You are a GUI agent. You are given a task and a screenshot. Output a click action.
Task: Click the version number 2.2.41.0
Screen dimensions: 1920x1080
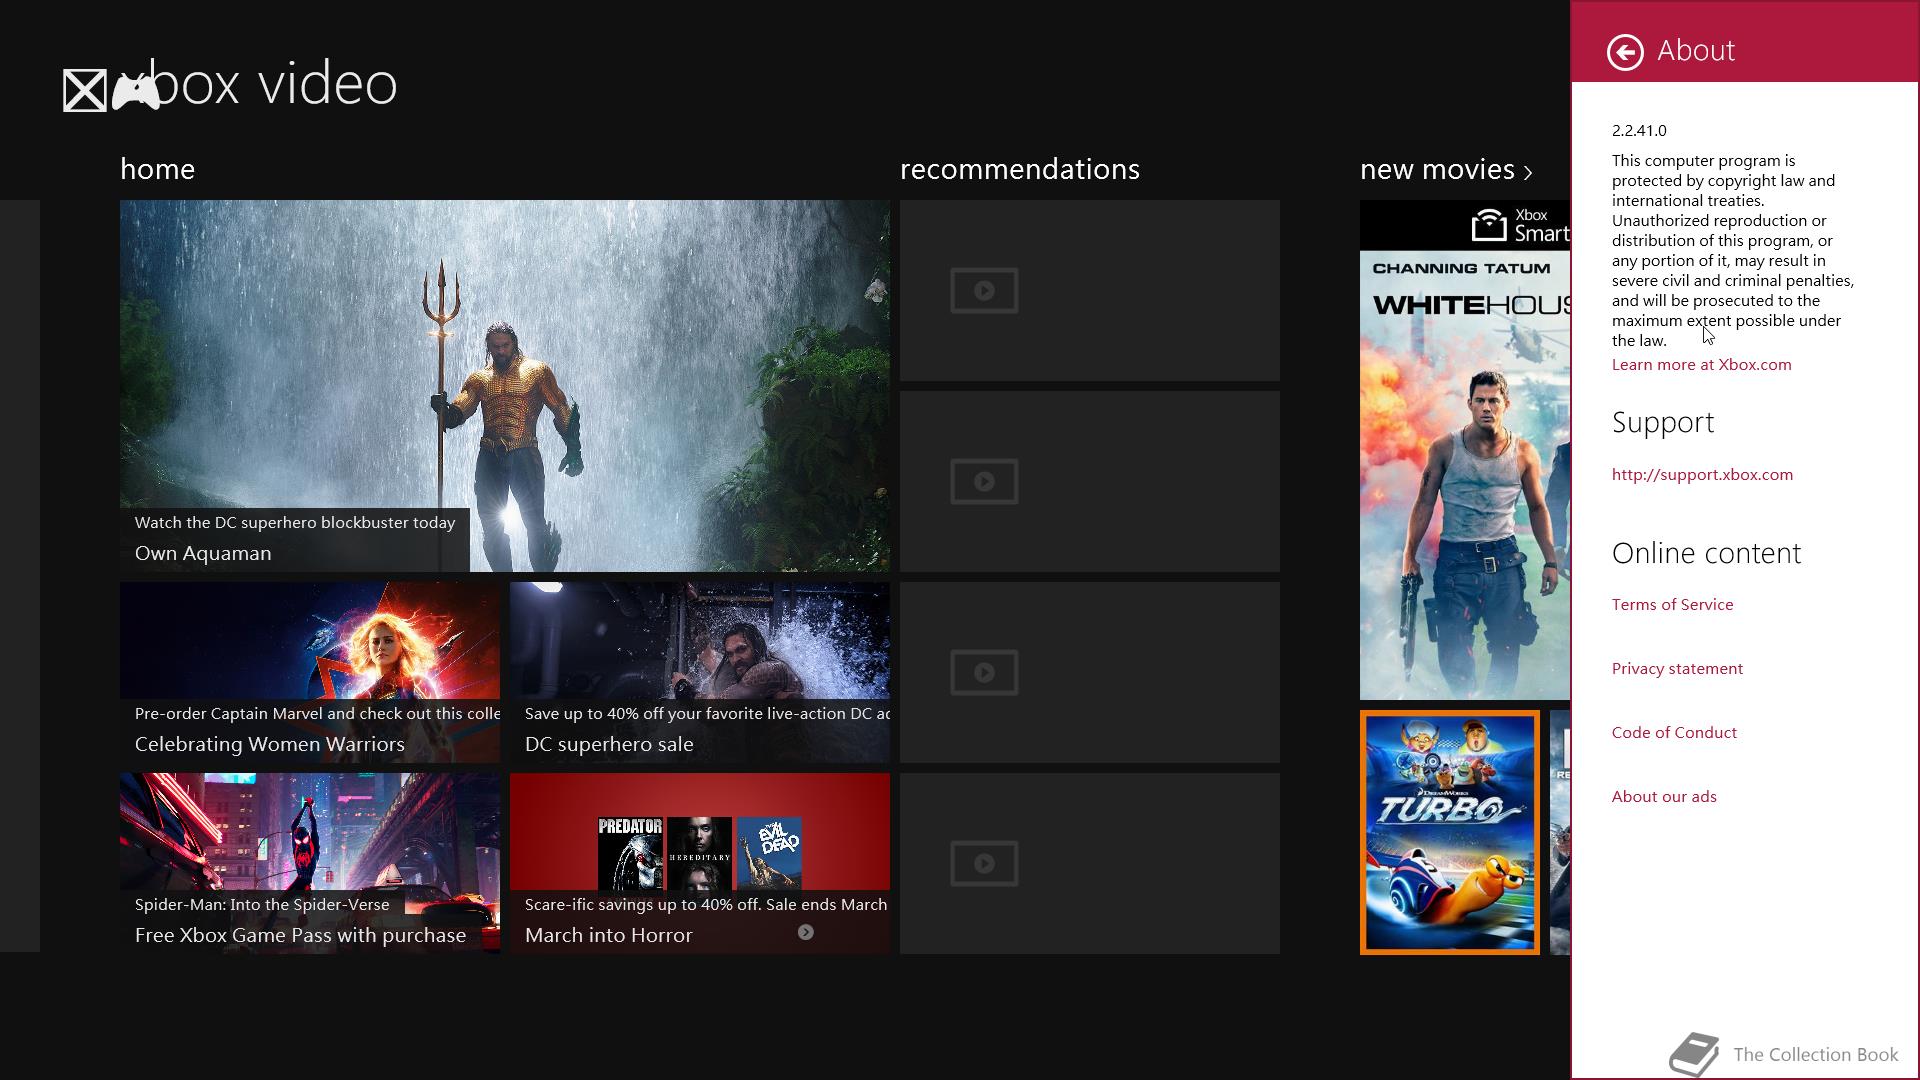(1639, 131)
